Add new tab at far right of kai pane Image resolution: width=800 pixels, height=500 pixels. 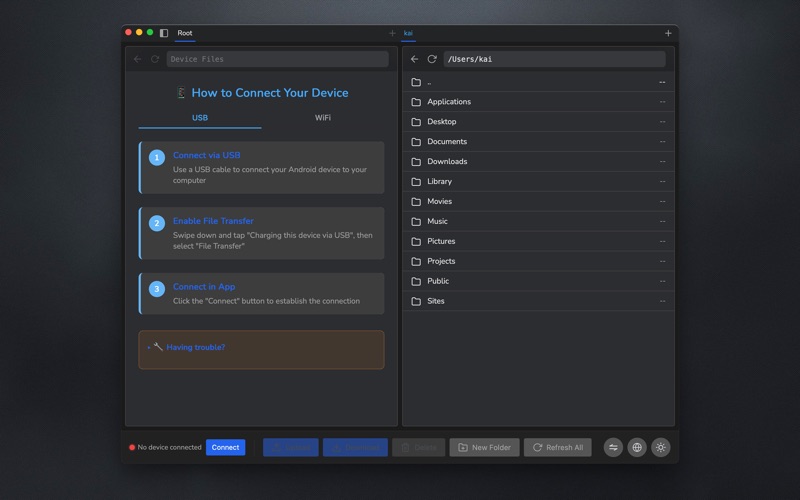[x=668, y=33]
